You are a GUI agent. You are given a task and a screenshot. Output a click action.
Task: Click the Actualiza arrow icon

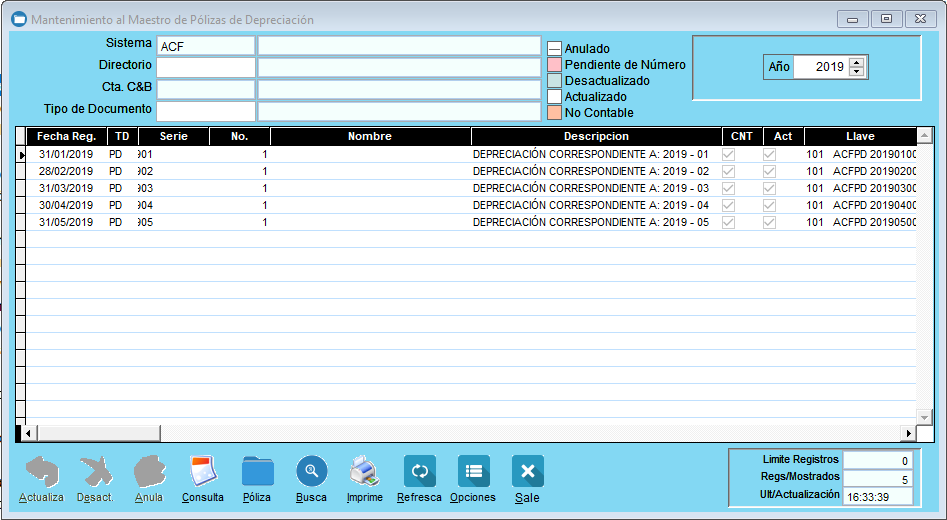click(41, 472)
